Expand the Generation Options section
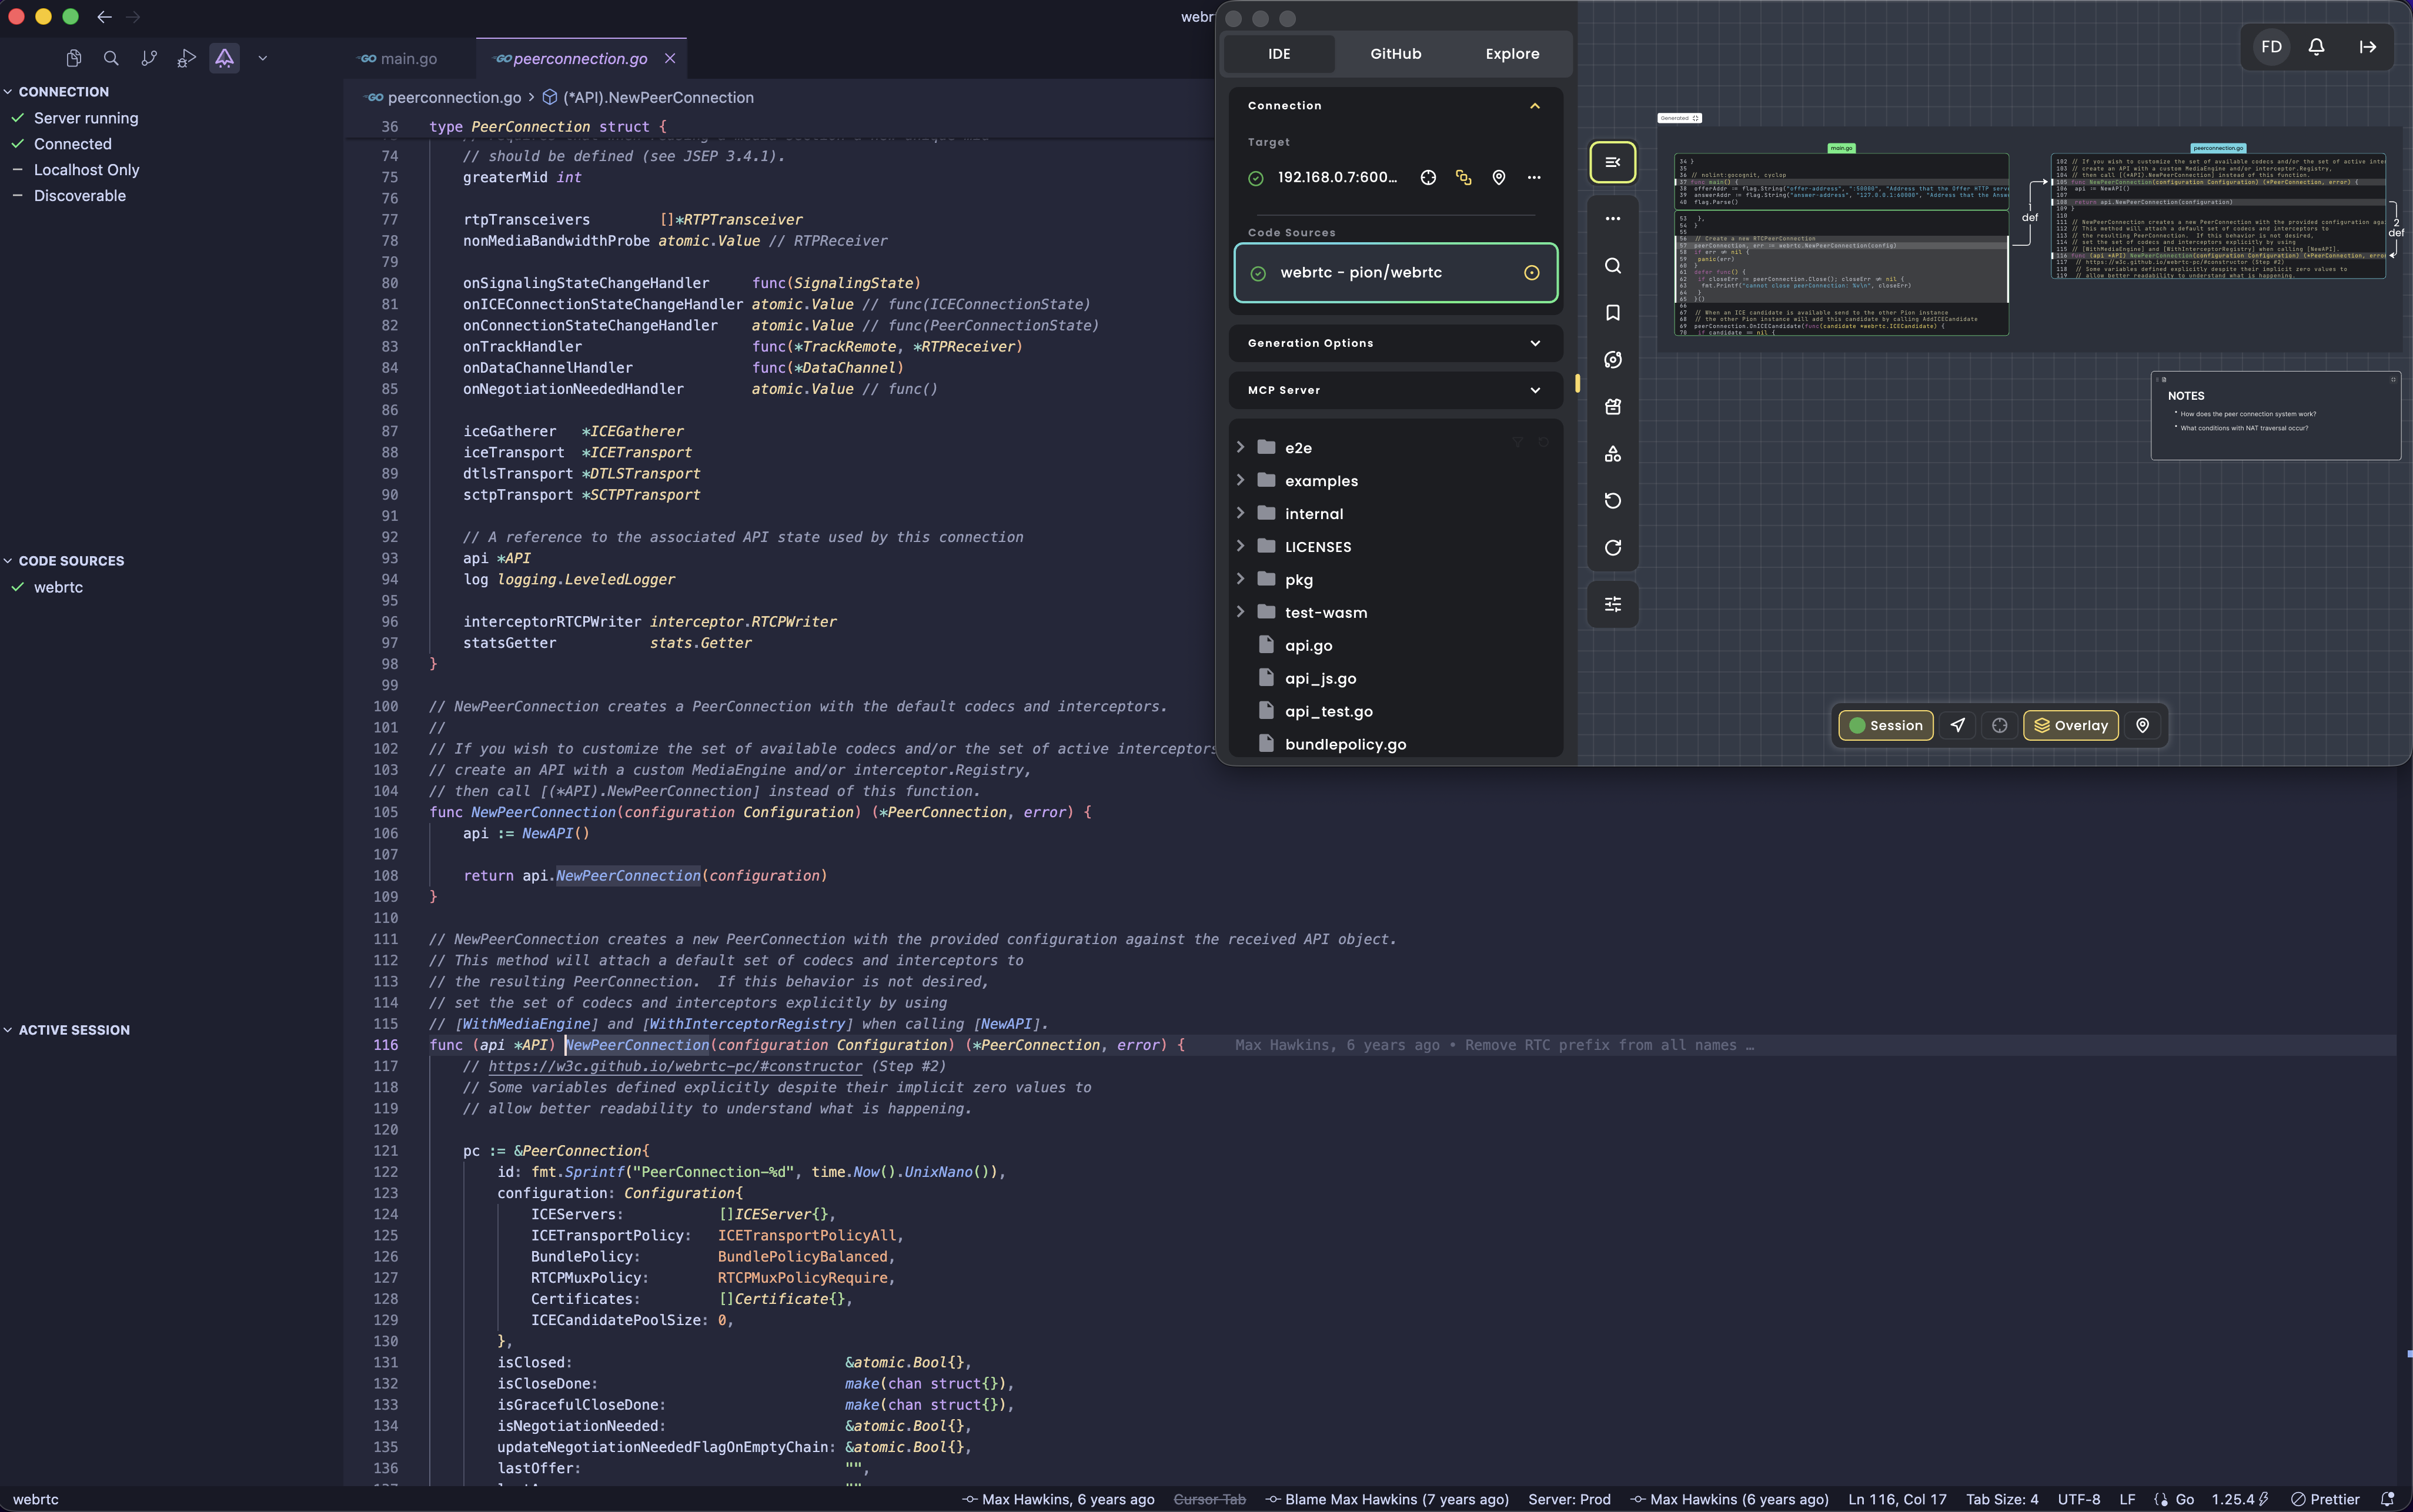2413x1512 pixels. coord(1395,343)
